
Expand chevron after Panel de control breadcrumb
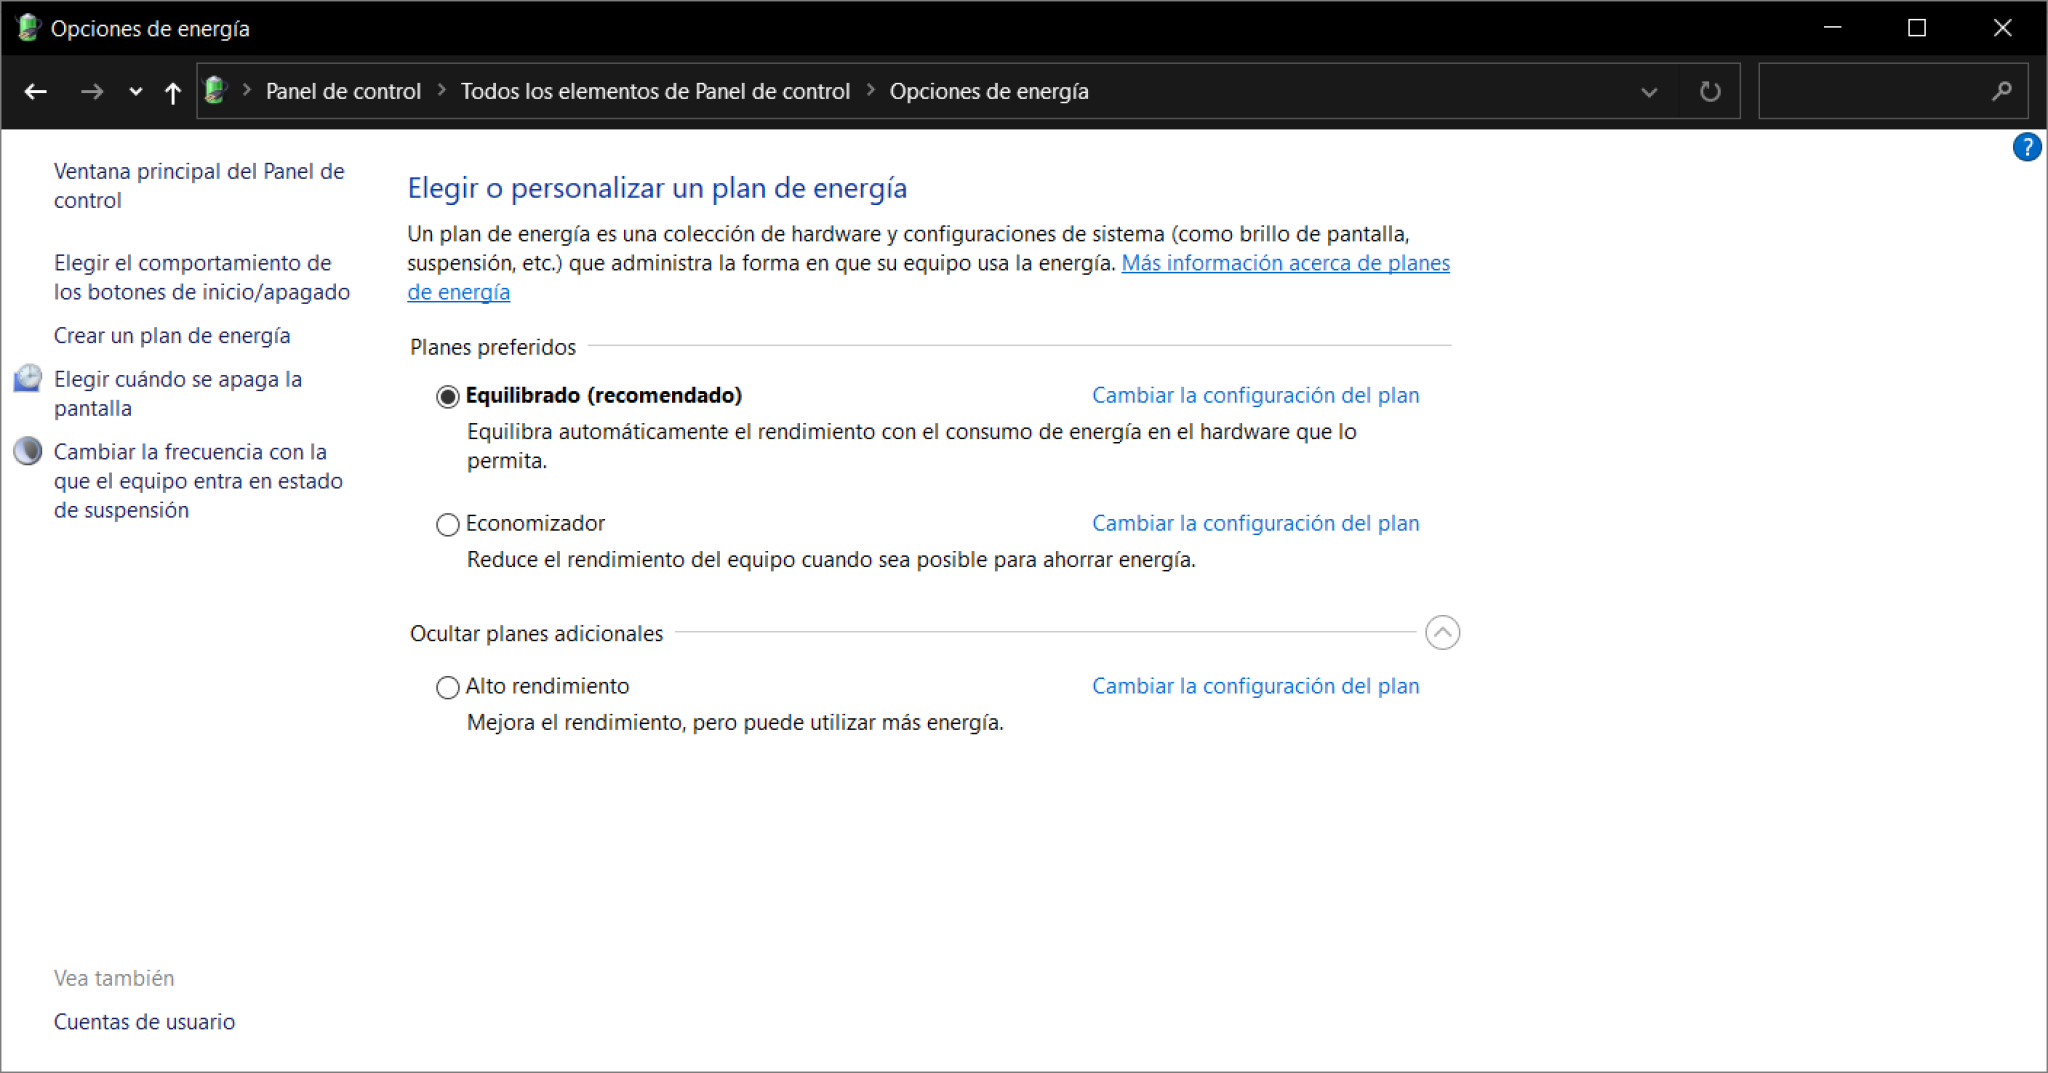click(441, 90)
